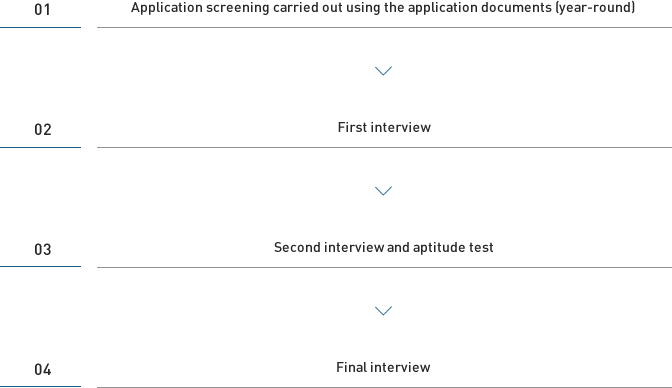Click the gray divider under Final interview
The height and width of the screenshot is (388, 672).
(384, 387)
